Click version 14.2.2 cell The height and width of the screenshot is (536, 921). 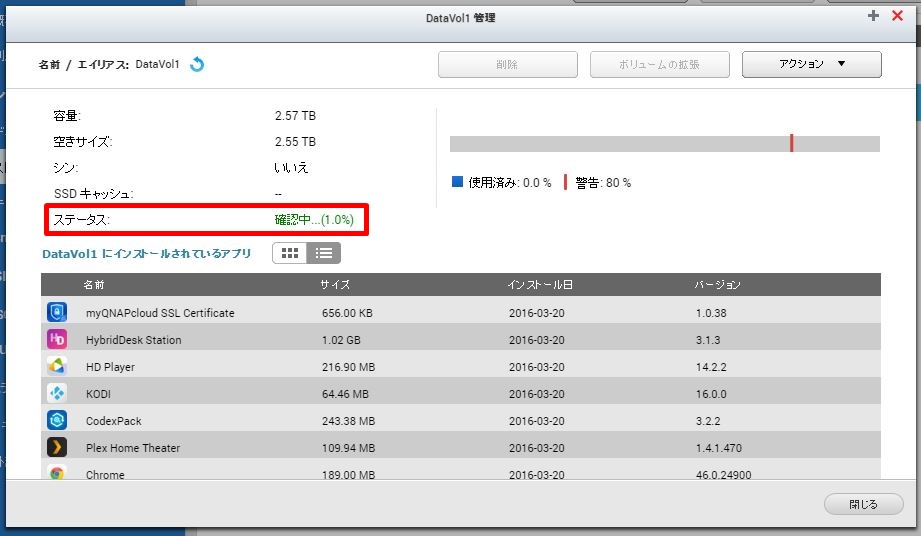711,367
